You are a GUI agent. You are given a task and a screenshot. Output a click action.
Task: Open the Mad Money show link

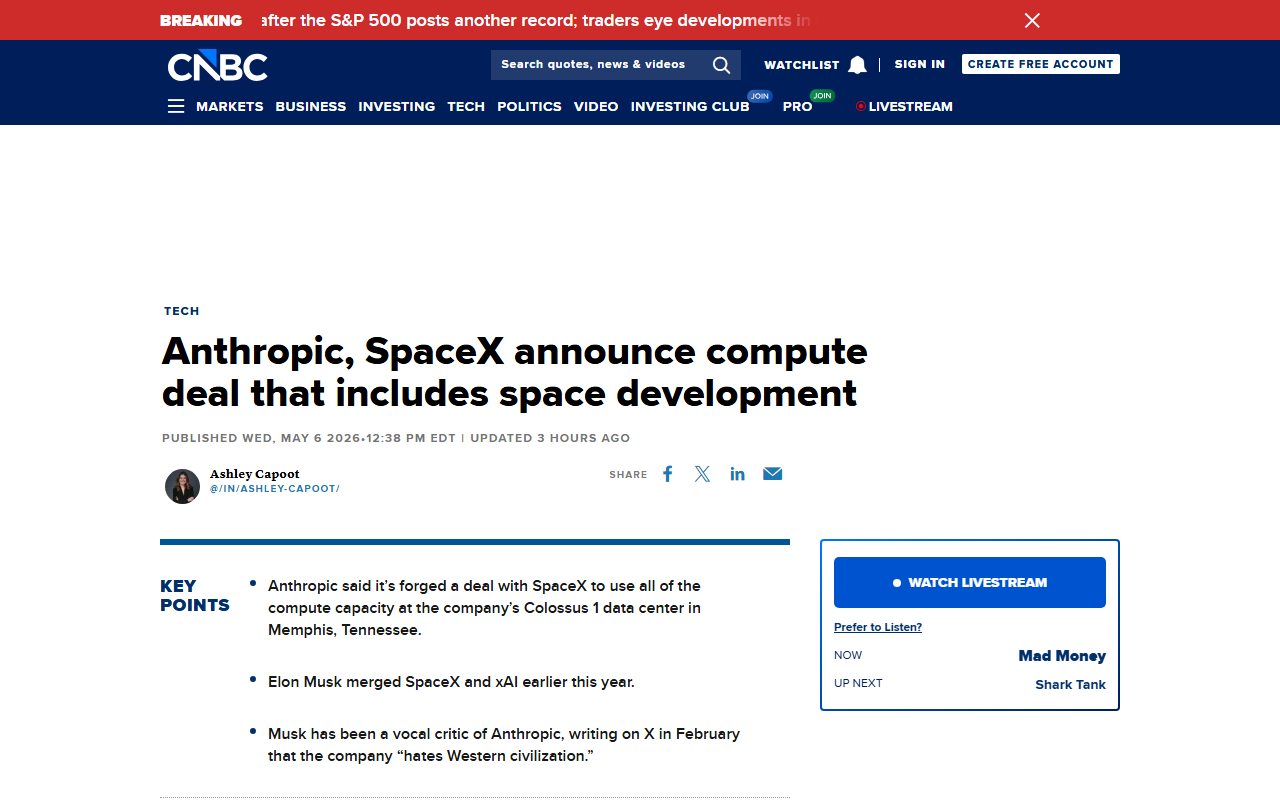coord(1062,656)
